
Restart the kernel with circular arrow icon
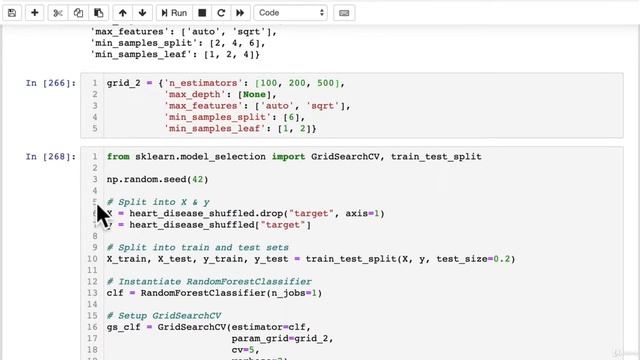pyautogui.click(x=221, y=13)
